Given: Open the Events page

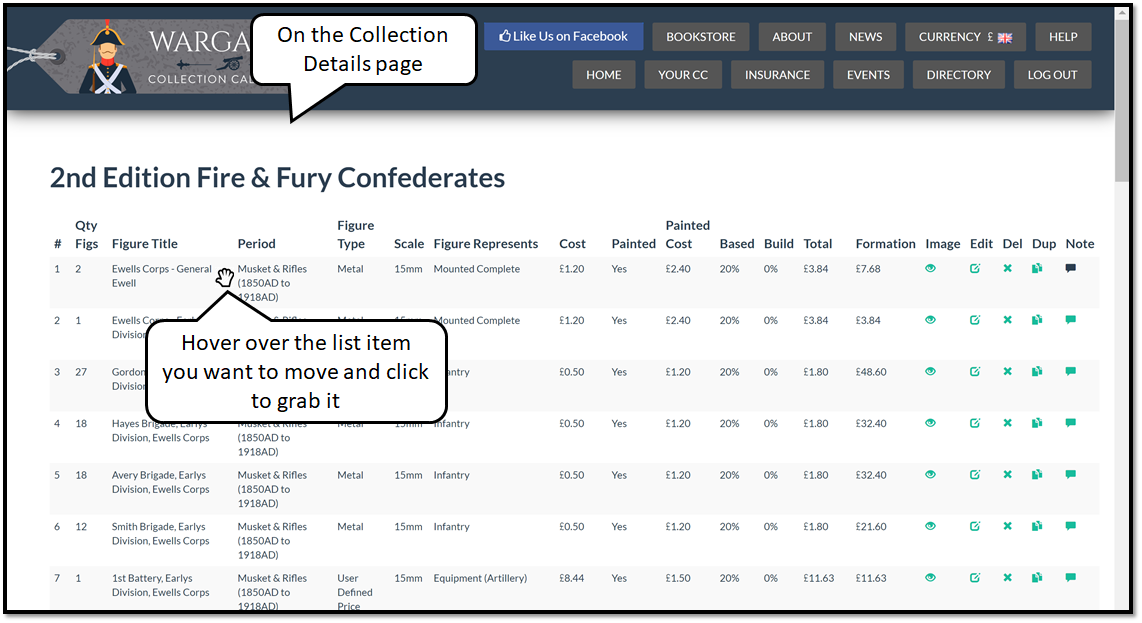Looking at the screenshot, I should (868, 74).
